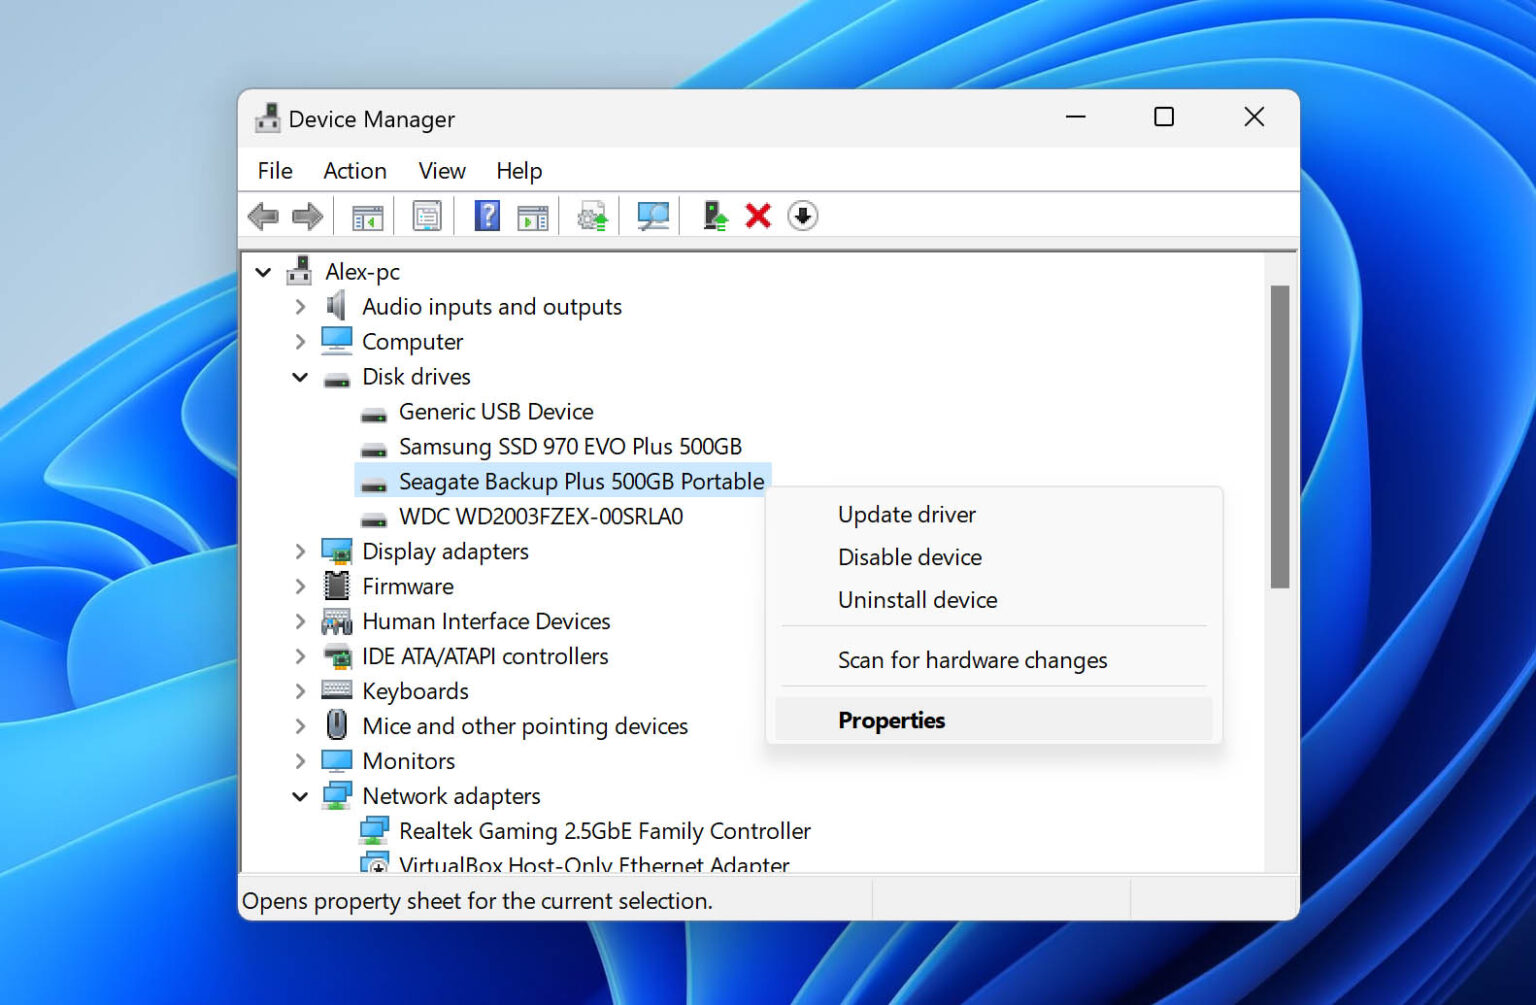The width and height of the screenshot is (1536, 1005).
Task: Open the Action menu
Action: coord(354,170)
